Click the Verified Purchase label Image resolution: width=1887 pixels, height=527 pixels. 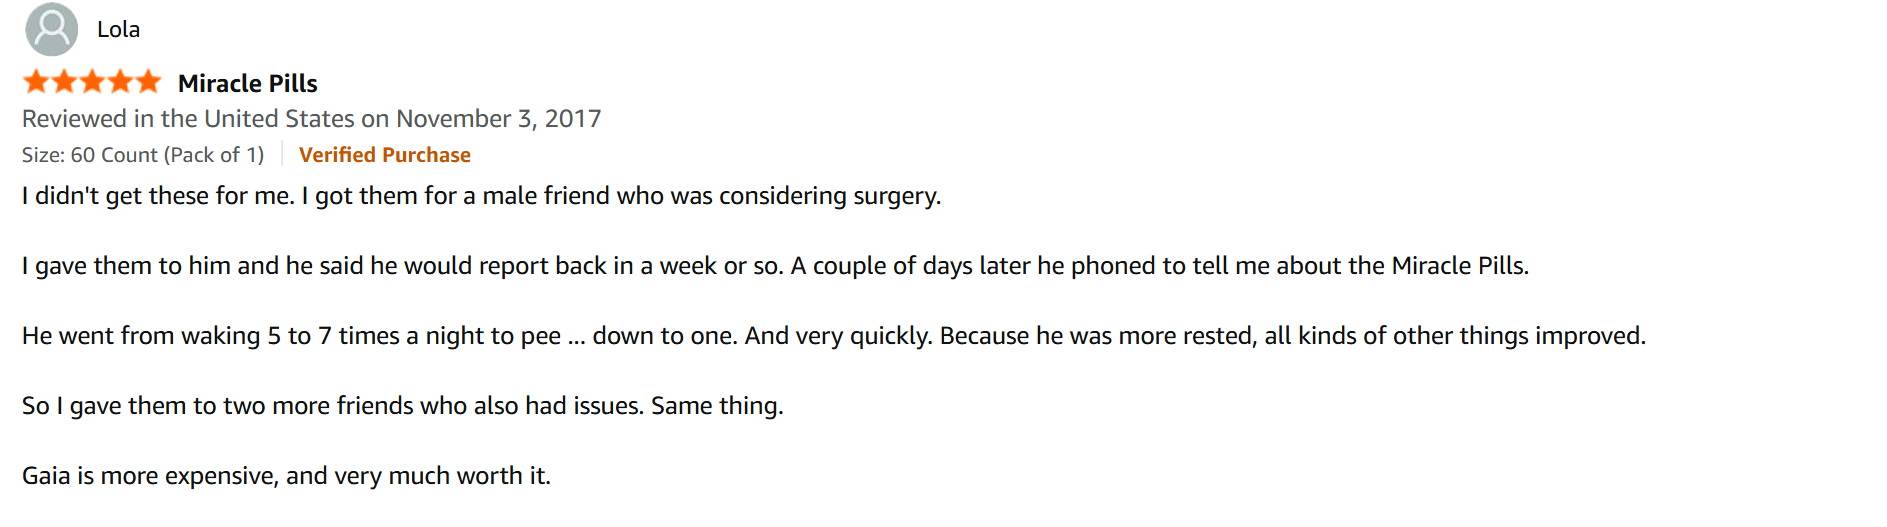pyautogui.click(x=385, y=155)
